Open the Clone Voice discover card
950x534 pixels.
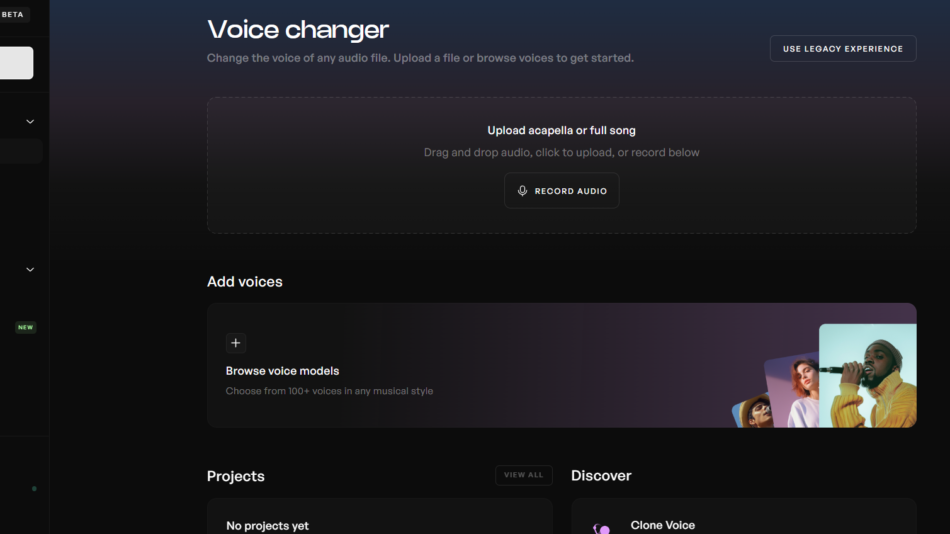pyautogui.click(x=743, y=520)
